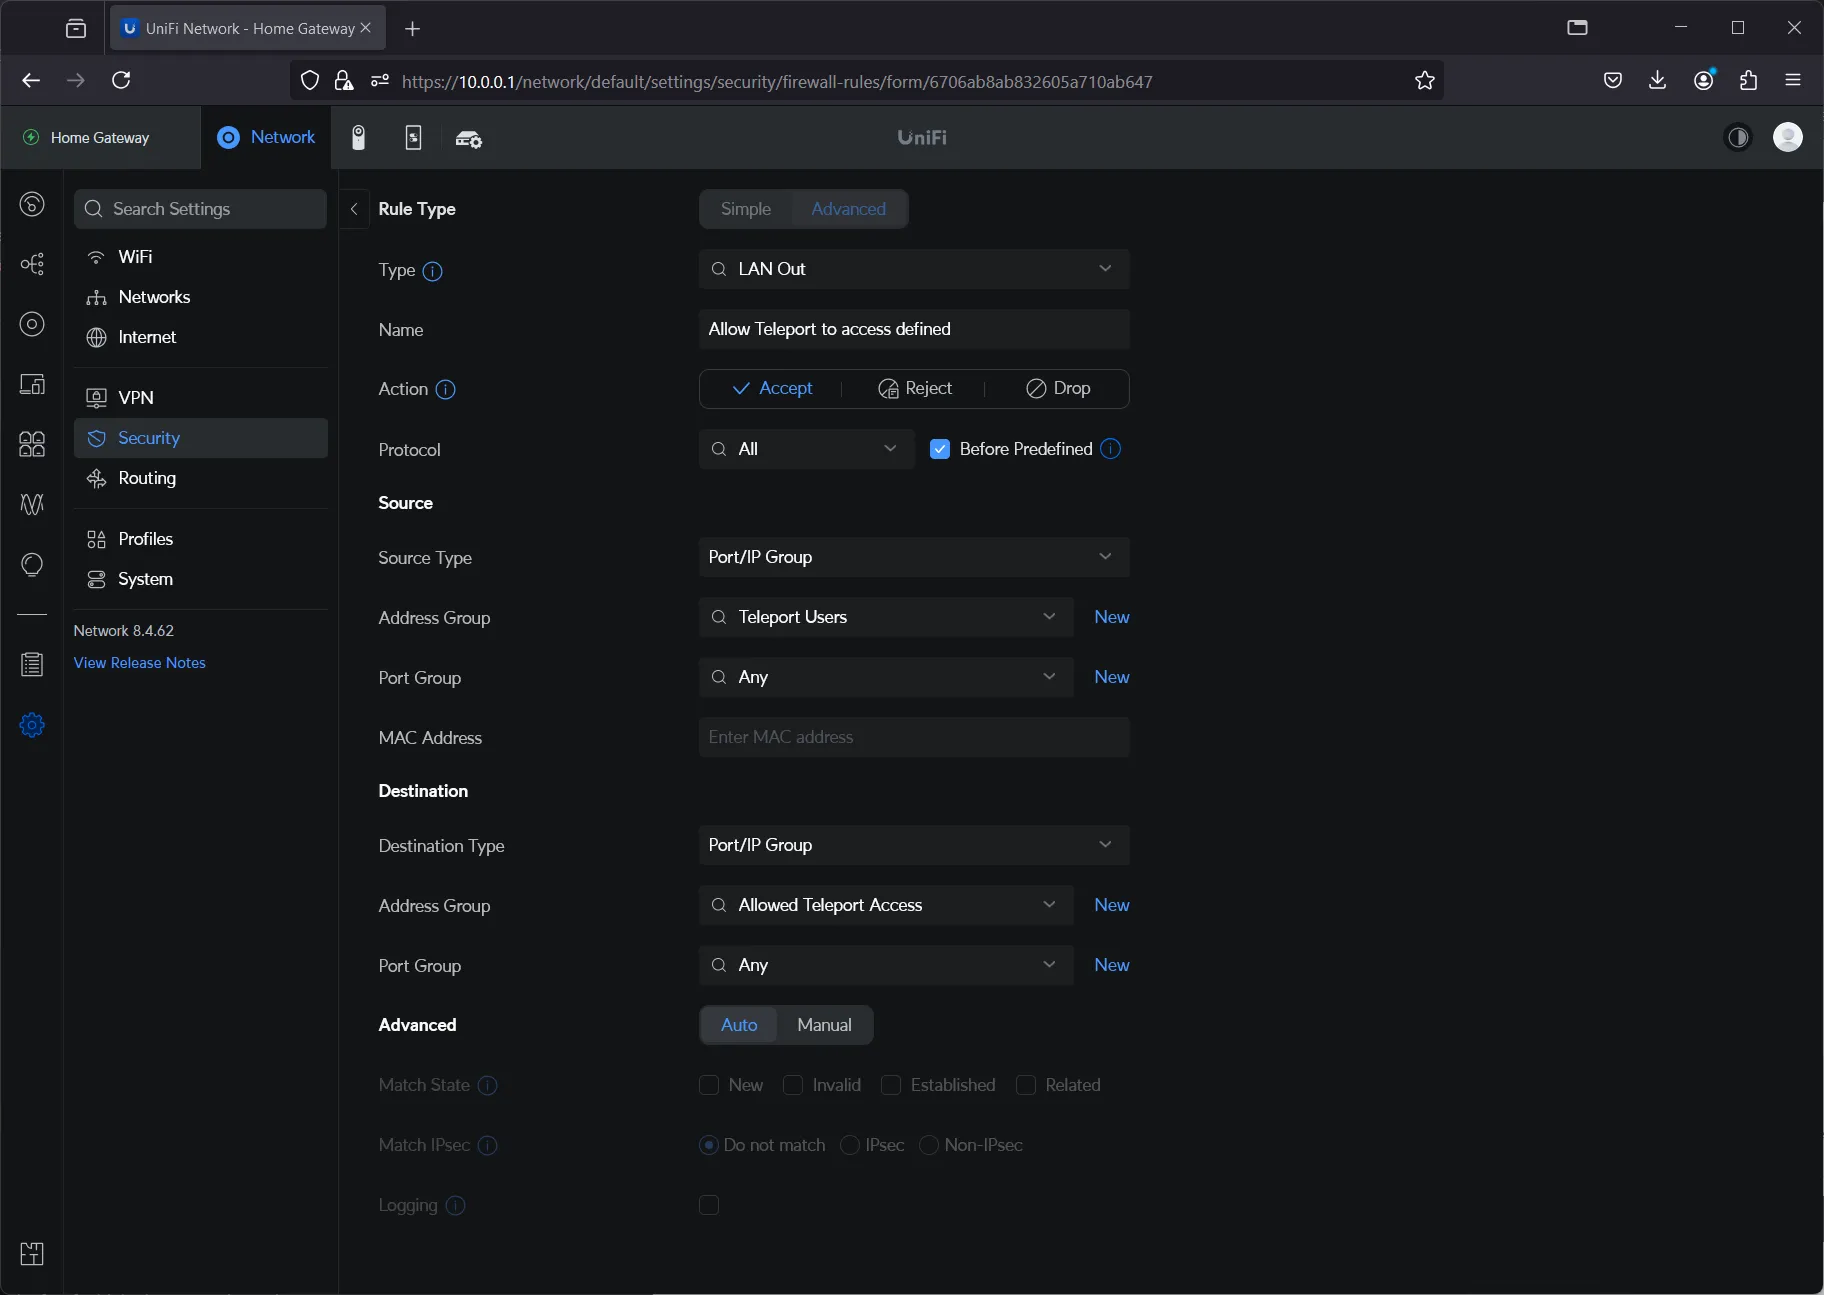Image resolution: width=1824 pixels, height=1295 pixels.
Task: Bookmark this page with the star icon
Action: pos(1425,81)
